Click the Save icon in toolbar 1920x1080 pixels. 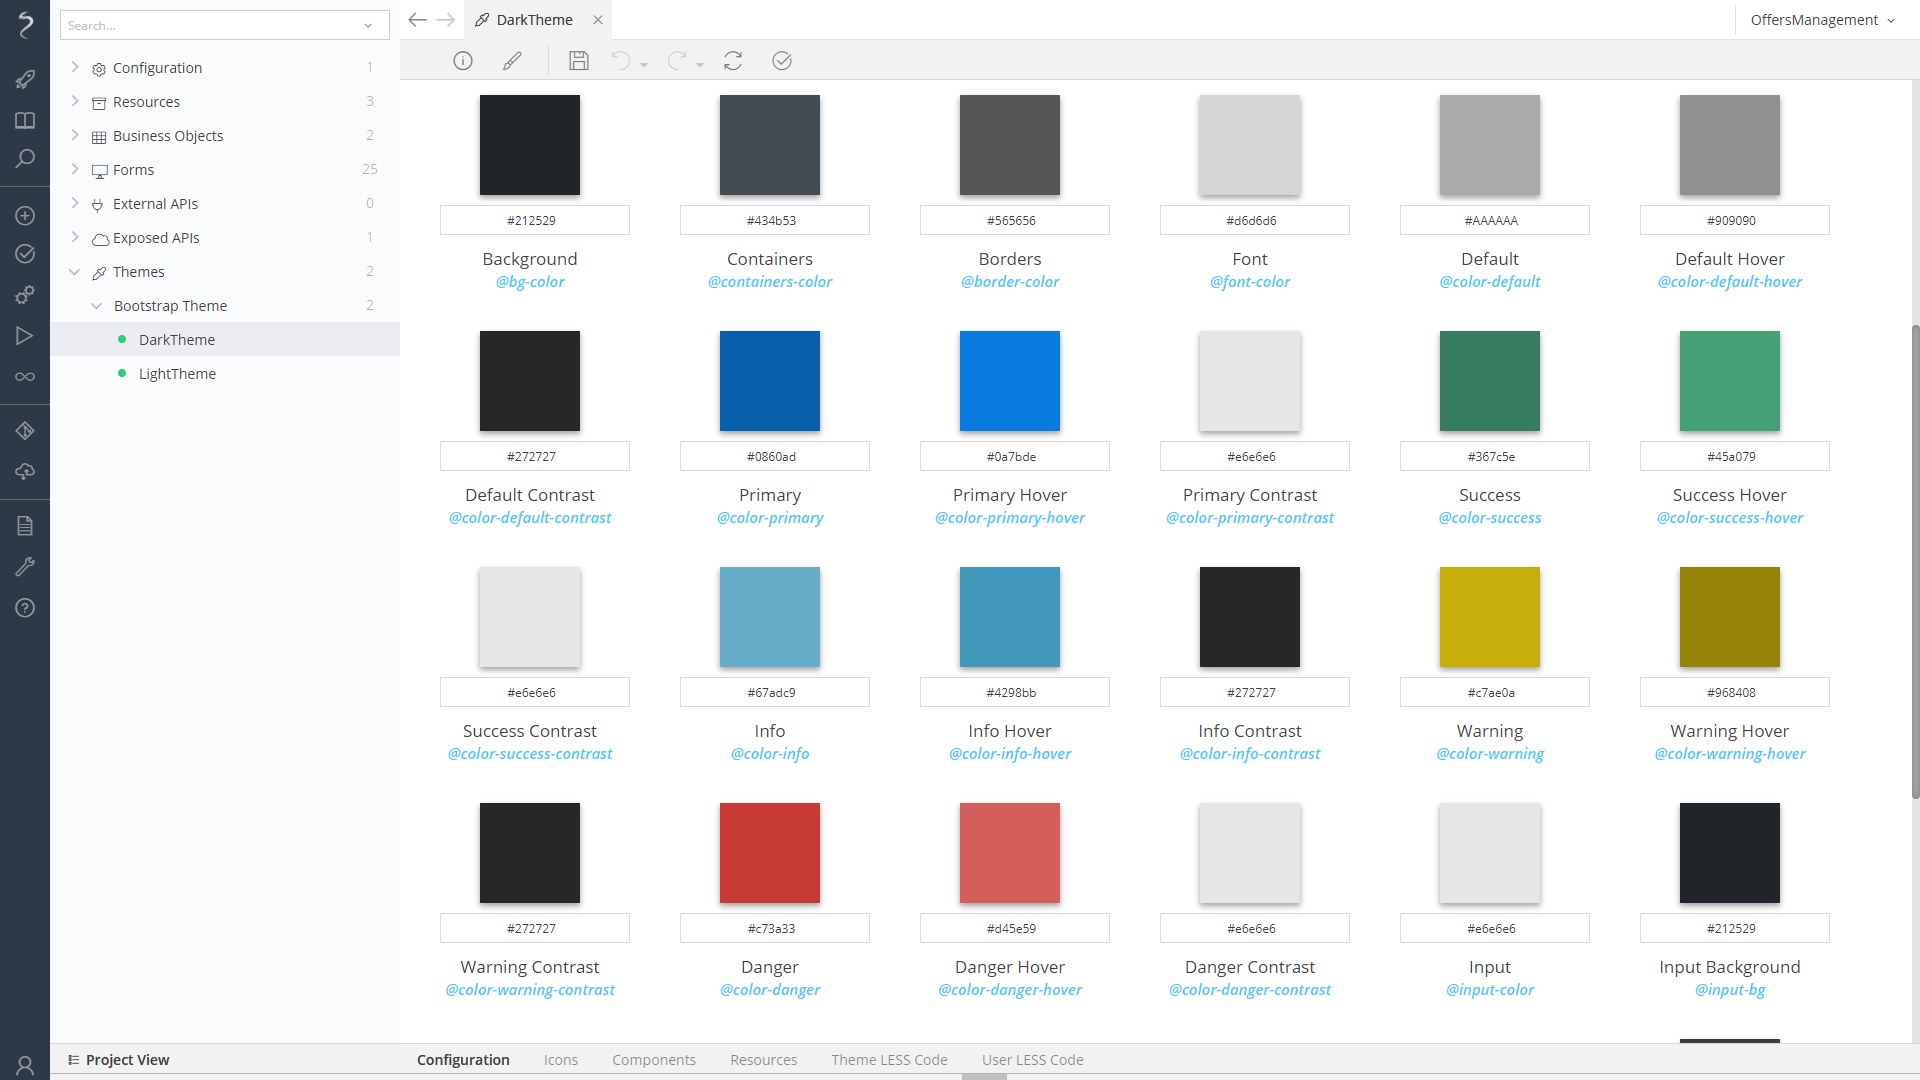[x=578, y=61]
